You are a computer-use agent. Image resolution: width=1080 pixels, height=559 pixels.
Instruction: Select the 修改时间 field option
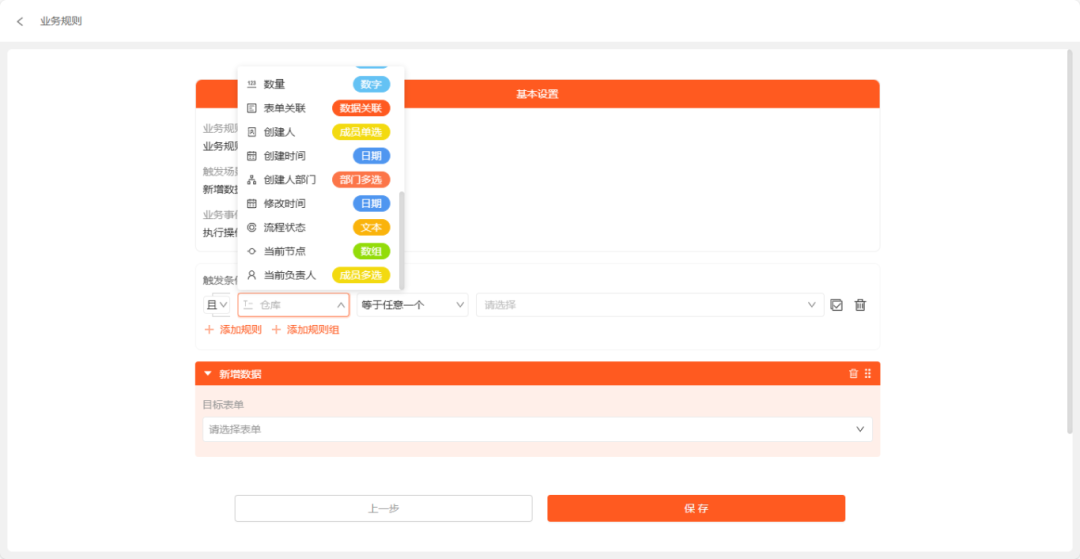[320, 203]
